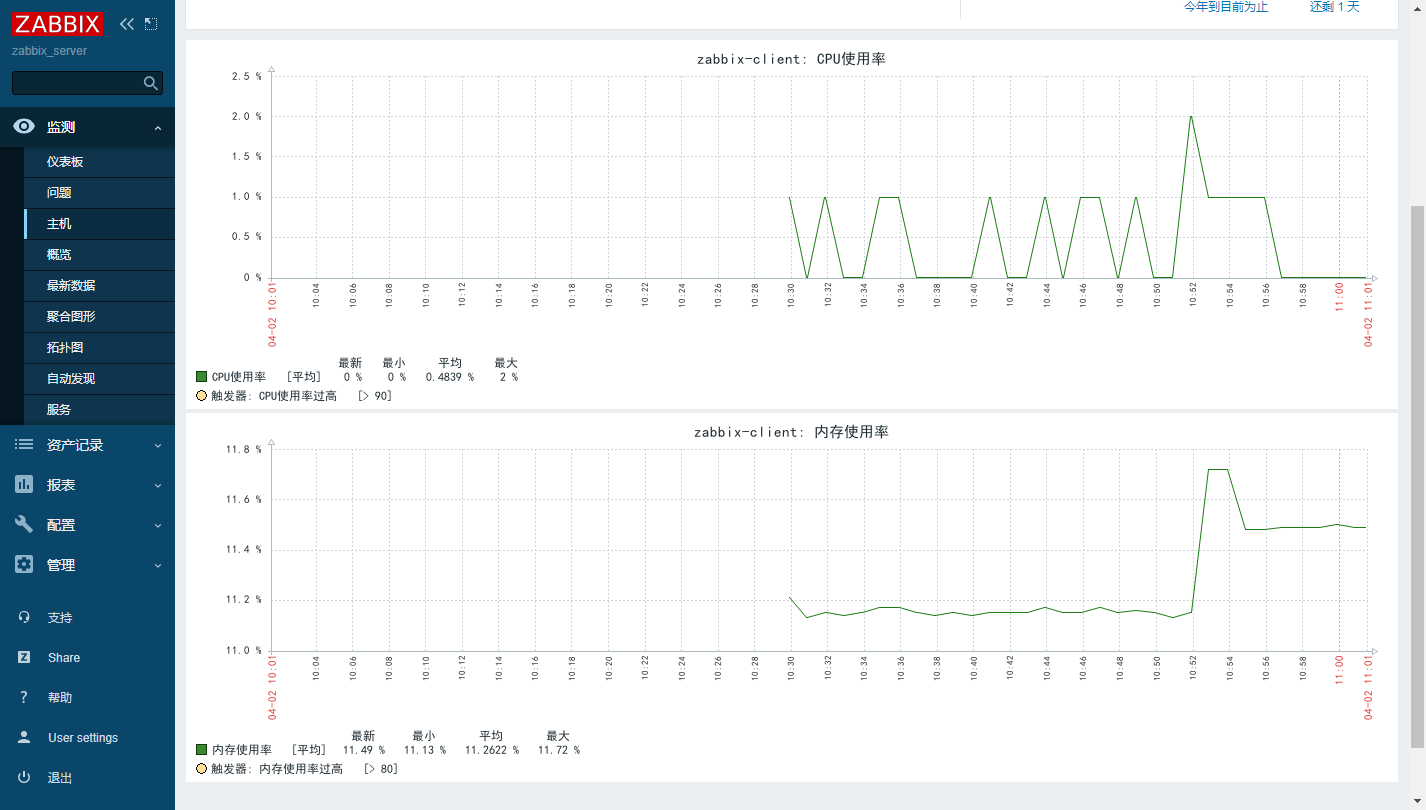Open 自动发现 menu item
This screenshot has width=1426, height=810.
[99, 379]
